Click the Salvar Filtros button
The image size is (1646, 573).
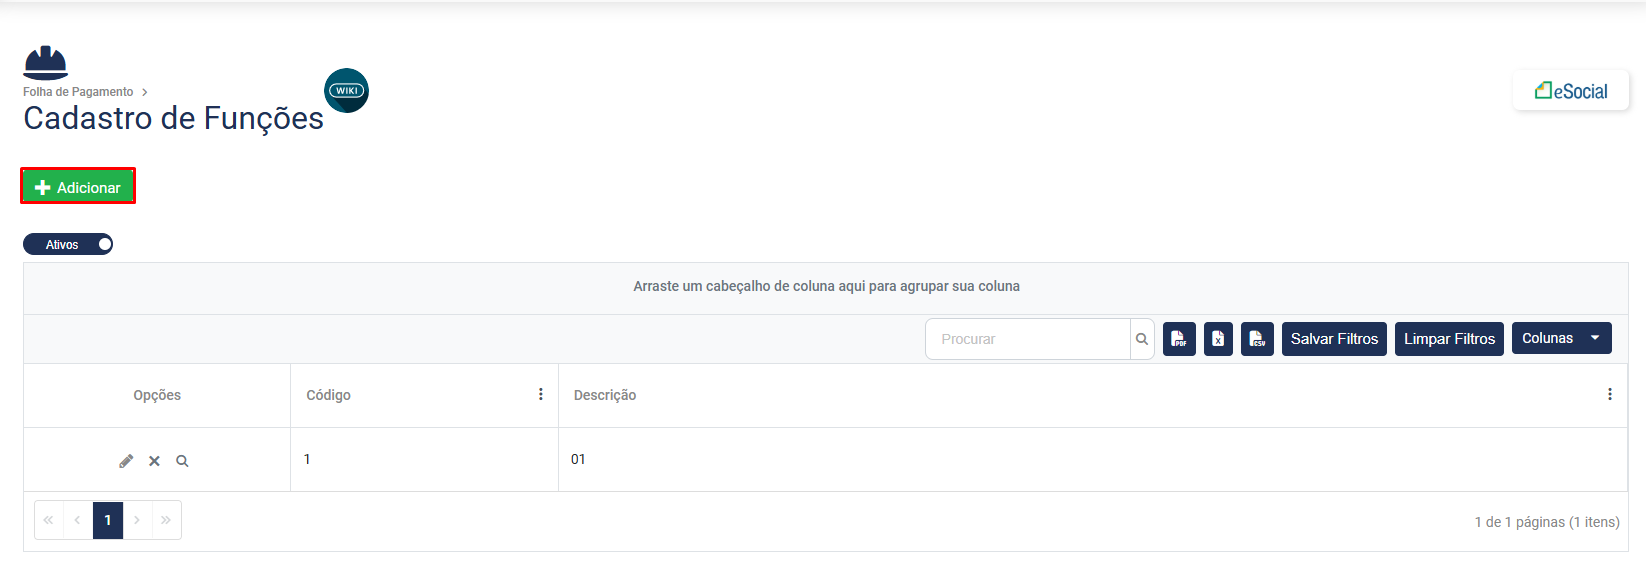[x=1334, y=339]
